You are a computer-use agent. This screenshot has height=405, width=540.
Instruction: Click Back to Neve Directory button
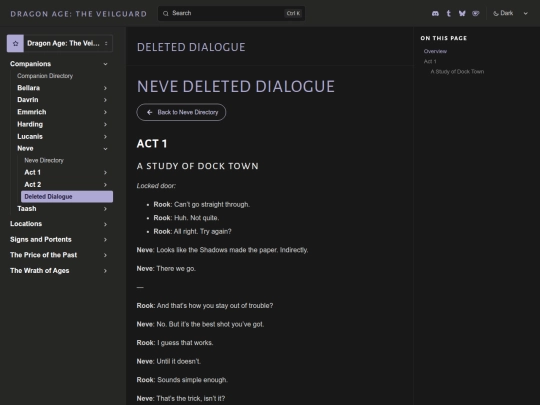181,112
